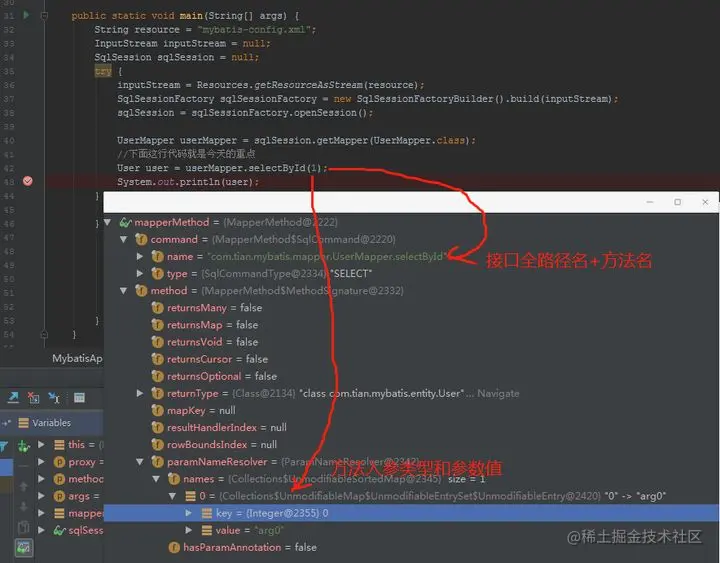Minimize the inspect popup window
Viewport: 720px width, 563px height.
click(x=650, y=202)
